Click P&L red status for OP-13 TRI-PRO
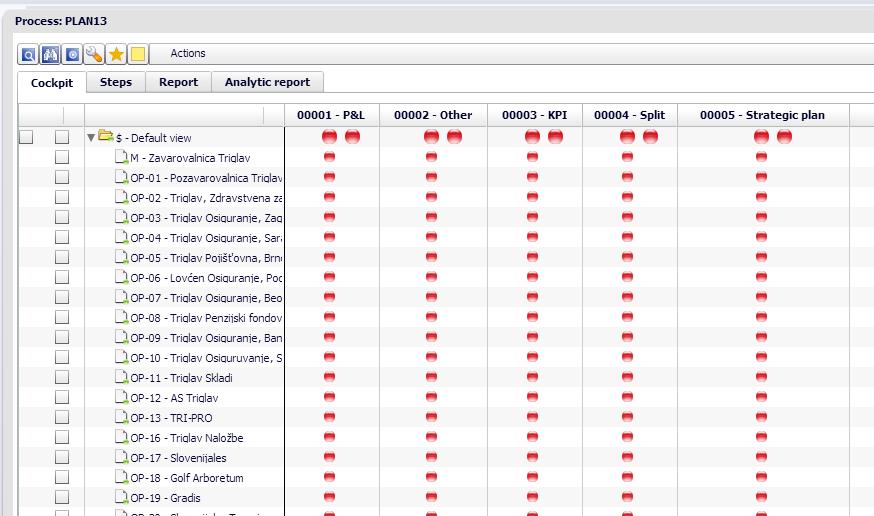This screenshot has width=874, height=516. point(329,417)
